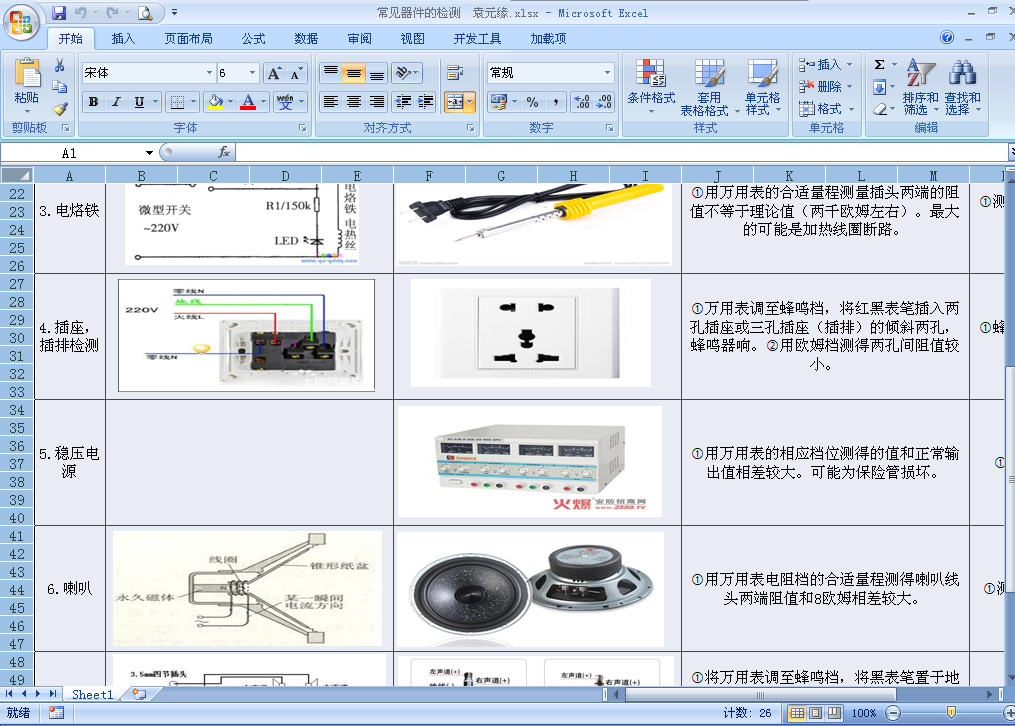Image resolution: width=1015 pixels, height=726 pixels.
Task: Open the 审阅 ribbon tab
Action: pyautogui.click(x=359, y=39)
